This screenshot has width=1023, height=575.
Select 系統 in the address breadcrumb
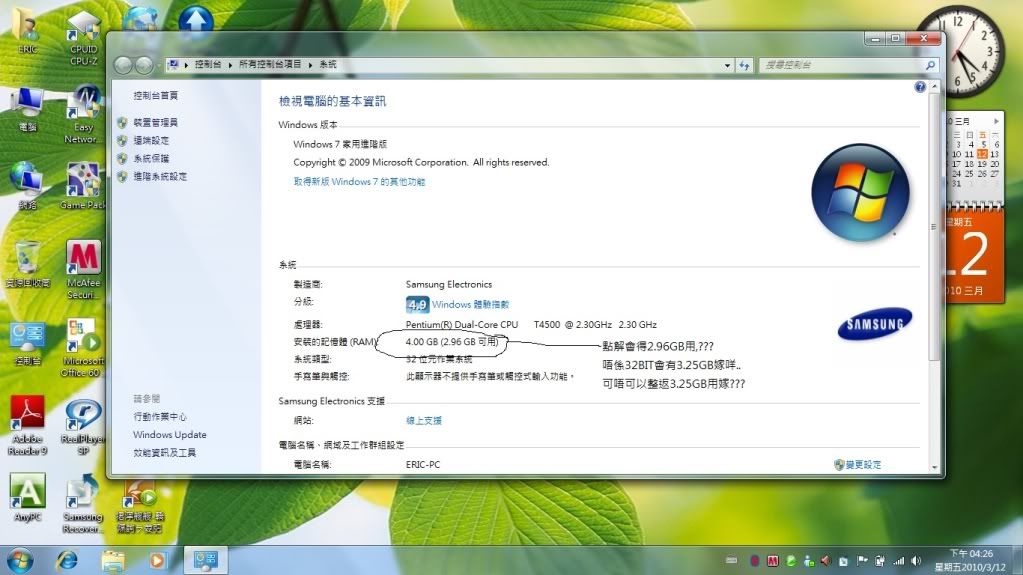coord(328,64)
